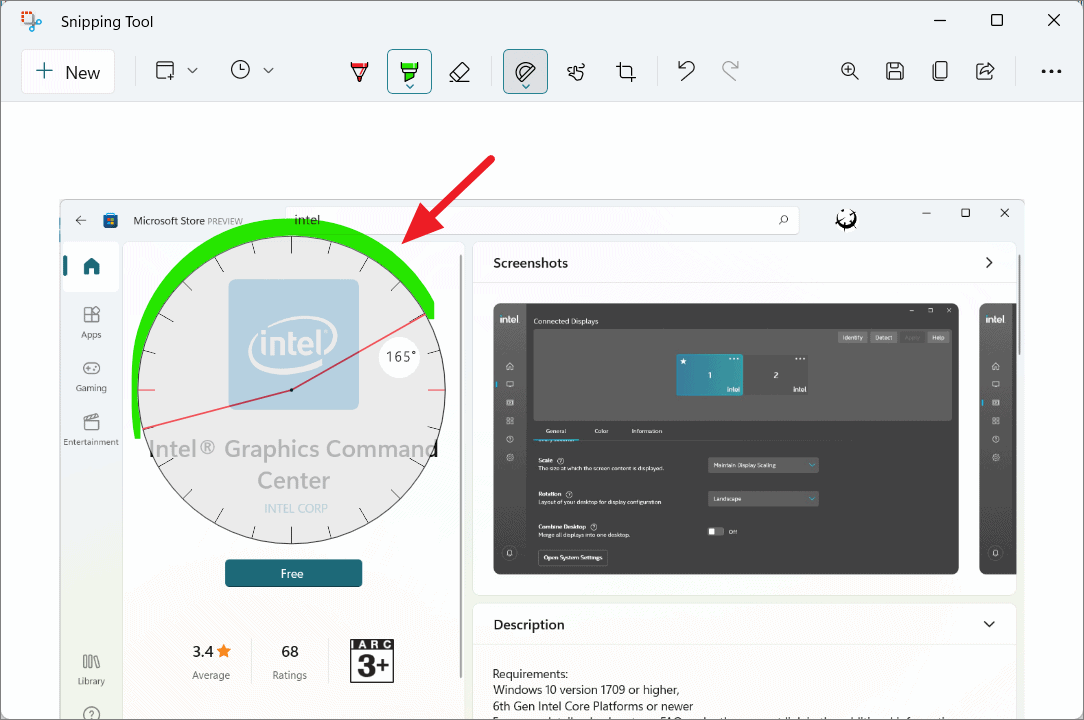Open the Zoom magnifier

tap(850, 71)
